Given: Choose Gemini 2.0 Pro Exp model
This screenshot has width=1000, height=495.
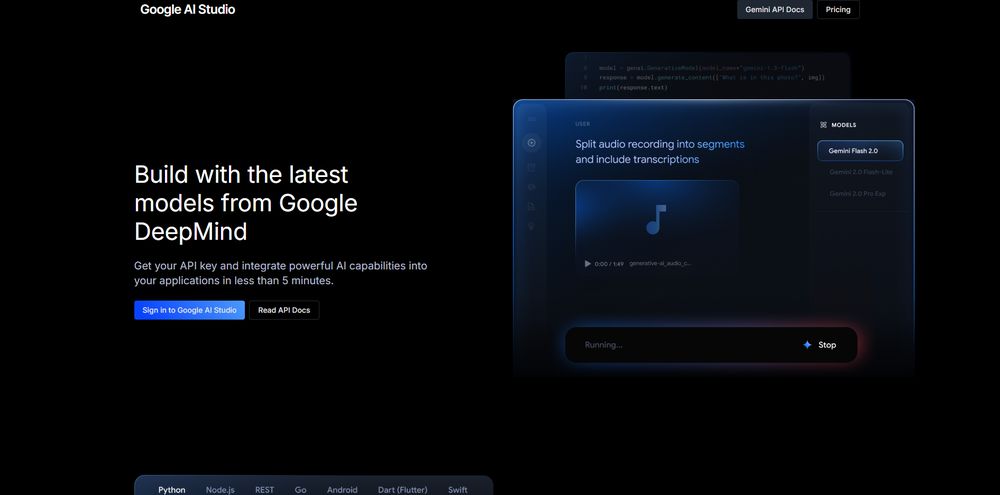Looking at the screenshot, I should tap(857, 193).
